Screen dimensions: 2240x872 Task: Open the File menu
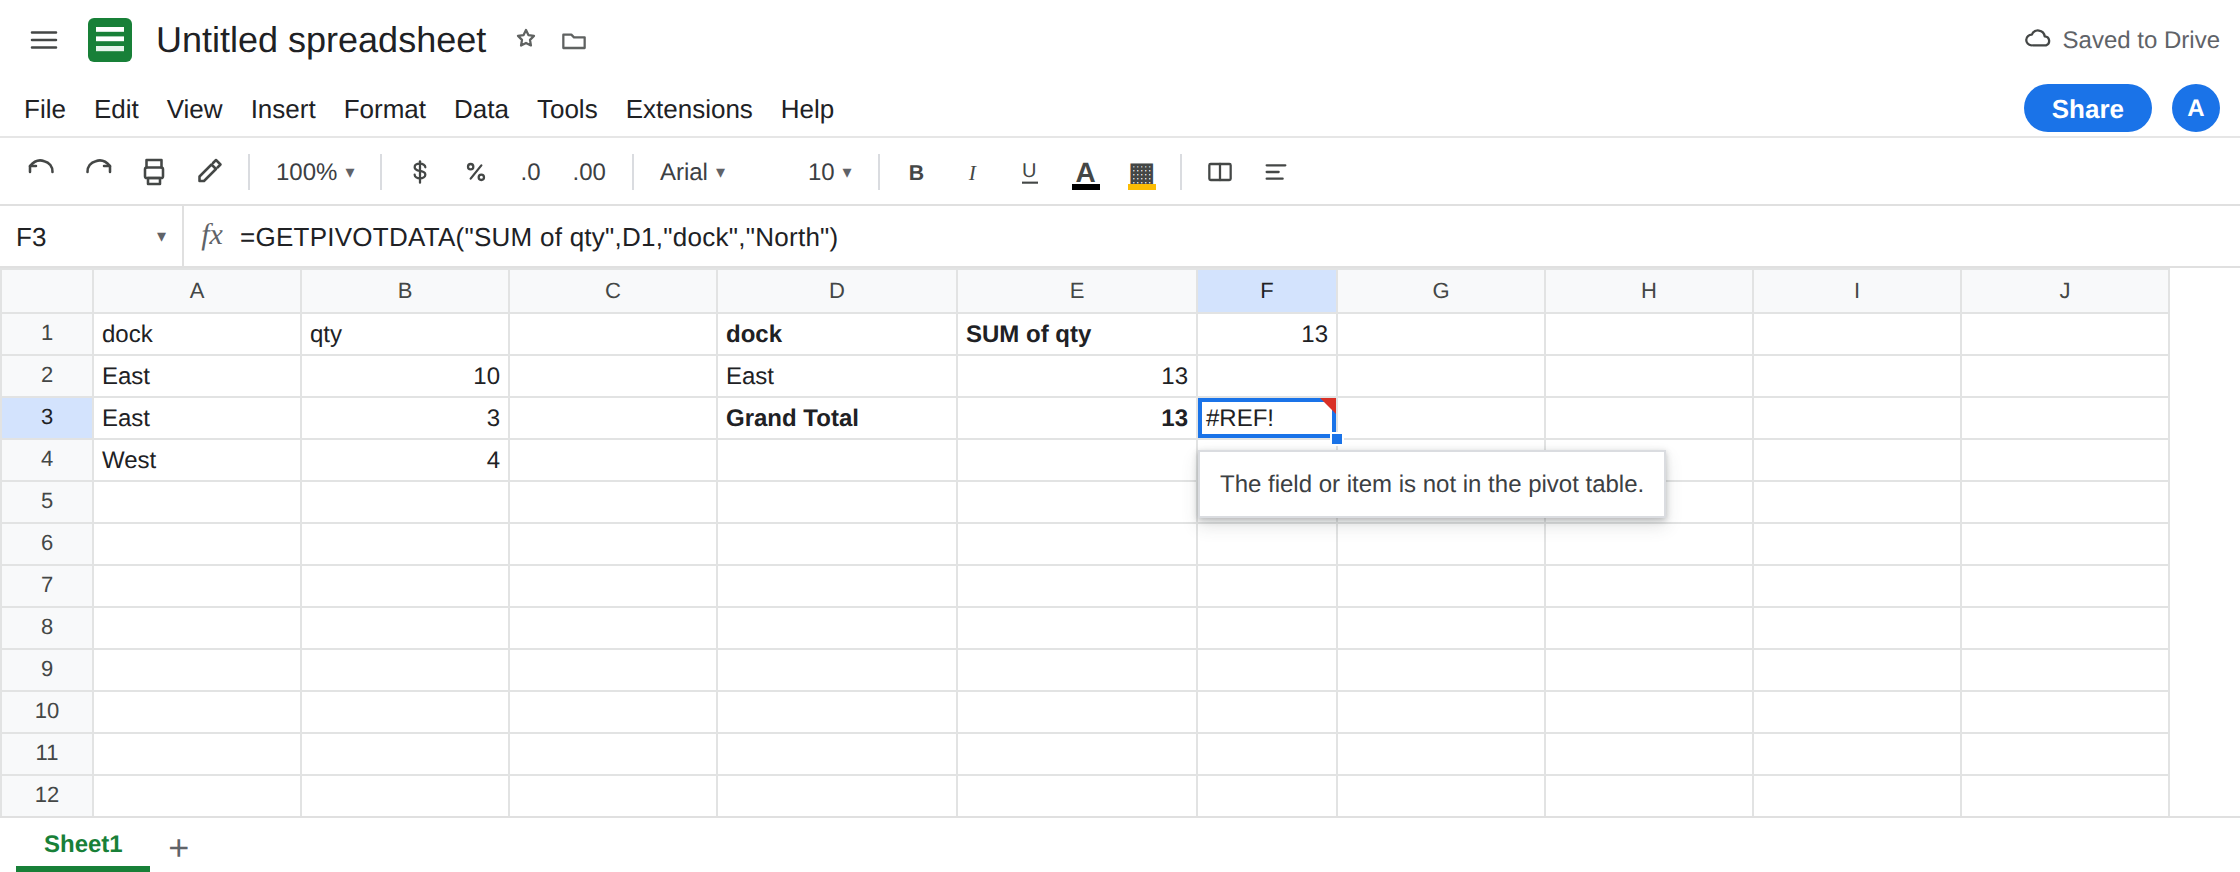pos(45,109)
